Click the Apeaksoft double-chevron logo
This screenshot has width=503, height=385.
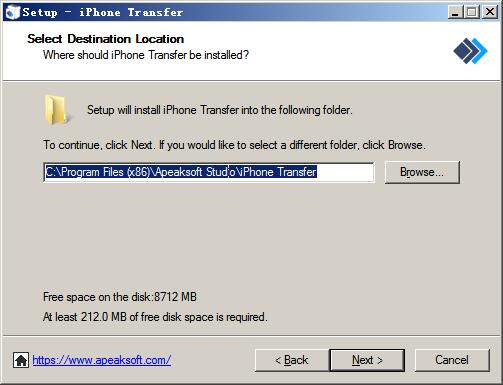point(470,51)
